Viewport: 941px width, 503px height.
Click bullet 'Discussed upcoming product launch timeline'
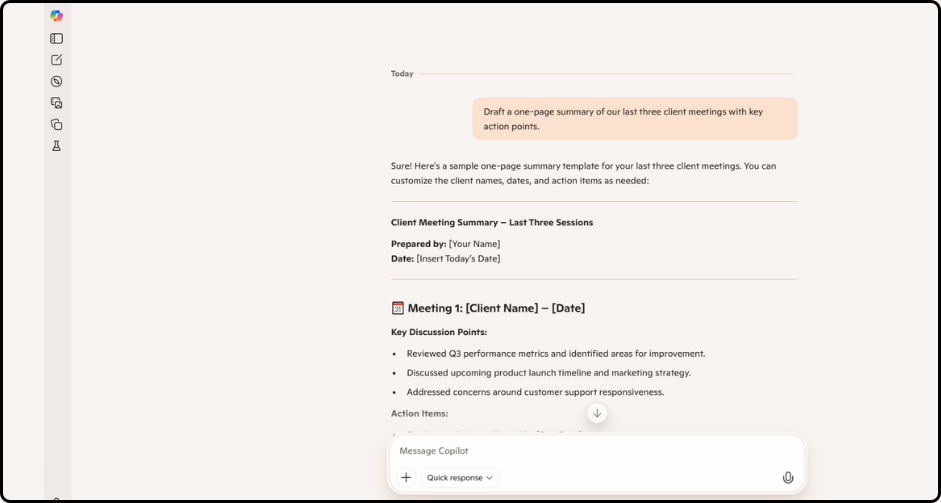[x=549, y=373]
